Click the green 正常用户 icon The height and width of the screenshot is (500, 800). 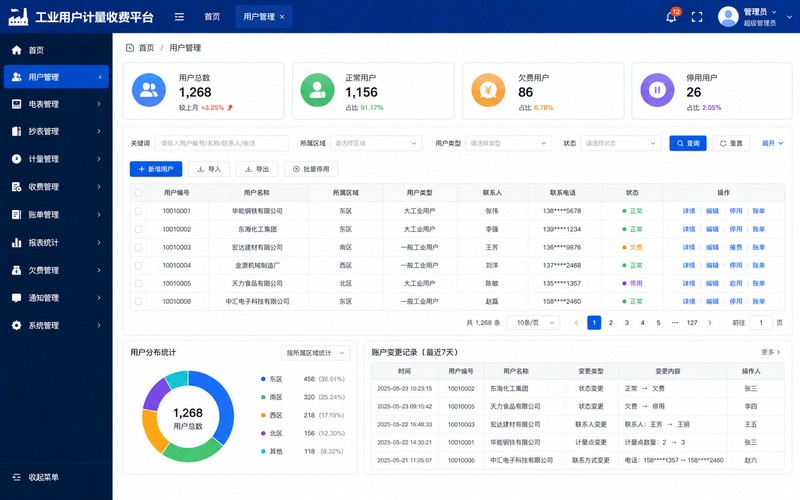click(x=317, y=90)
